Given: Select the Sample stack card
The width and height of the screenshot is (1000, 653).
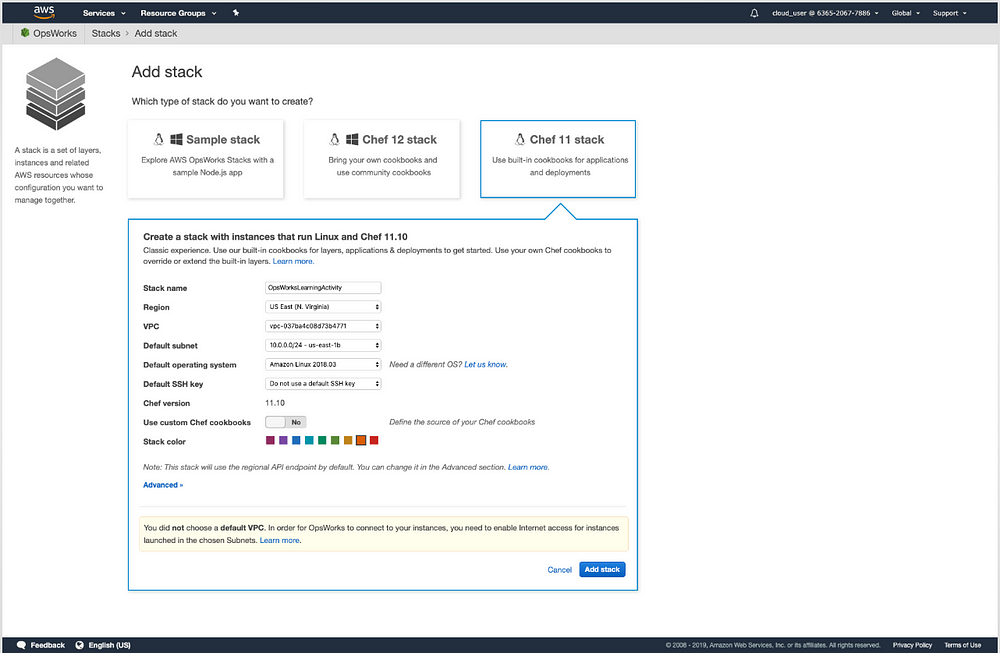Looking at the screenshot, I should pos(206,159).
